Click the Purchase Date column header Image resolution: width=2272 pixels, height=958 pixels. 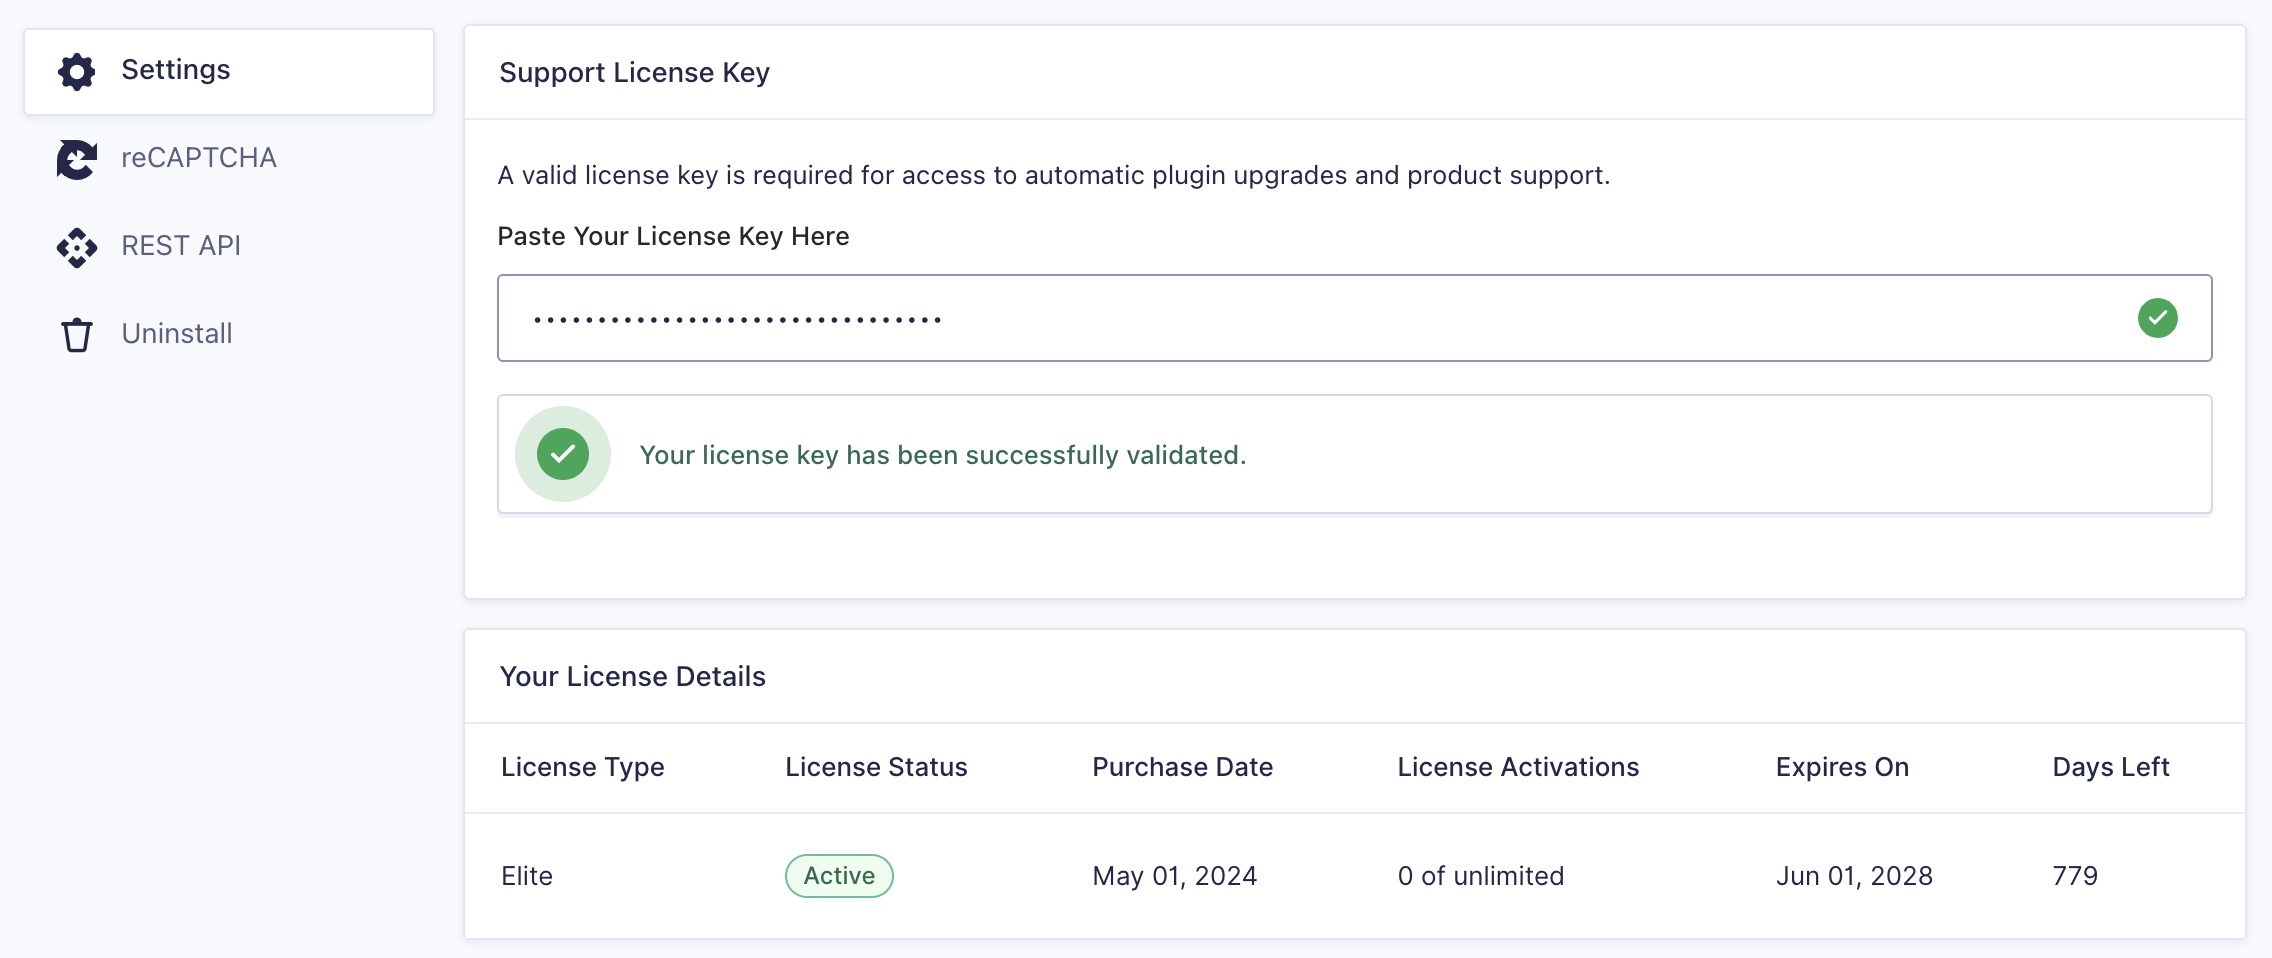tap(1182, 767)
